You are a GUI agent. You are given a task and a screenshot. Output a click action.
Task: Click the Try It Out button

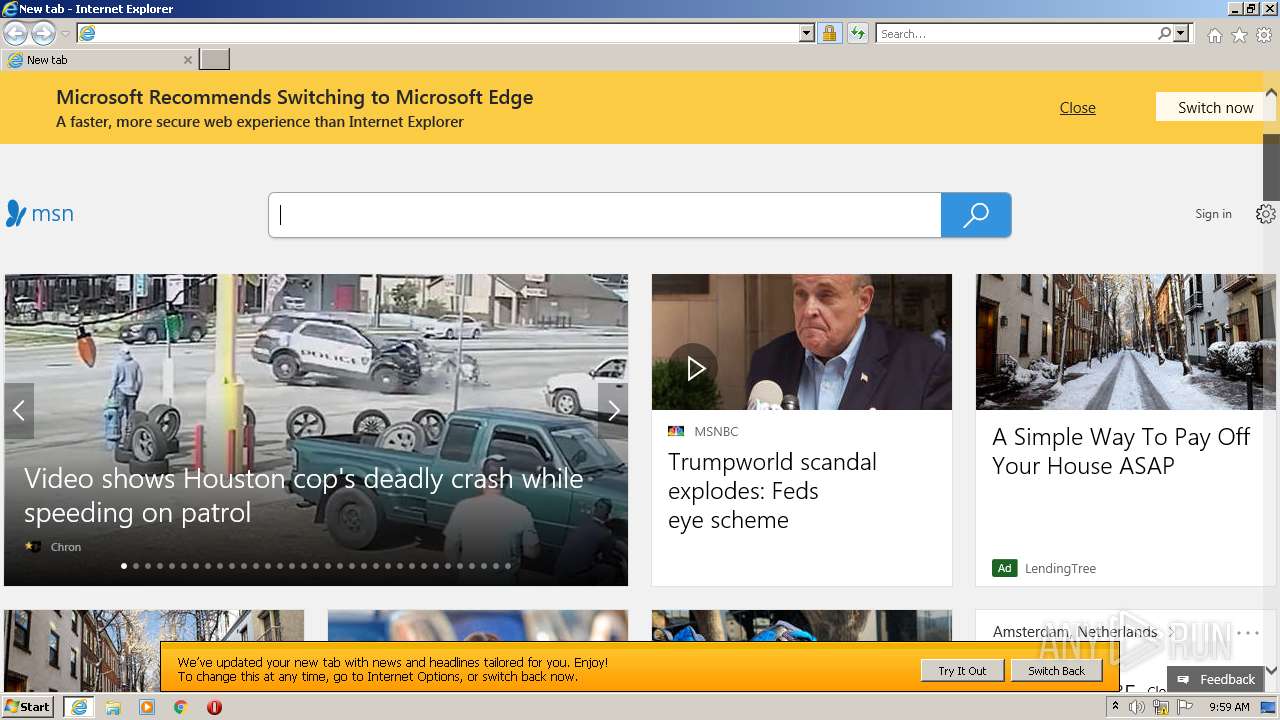962,671
